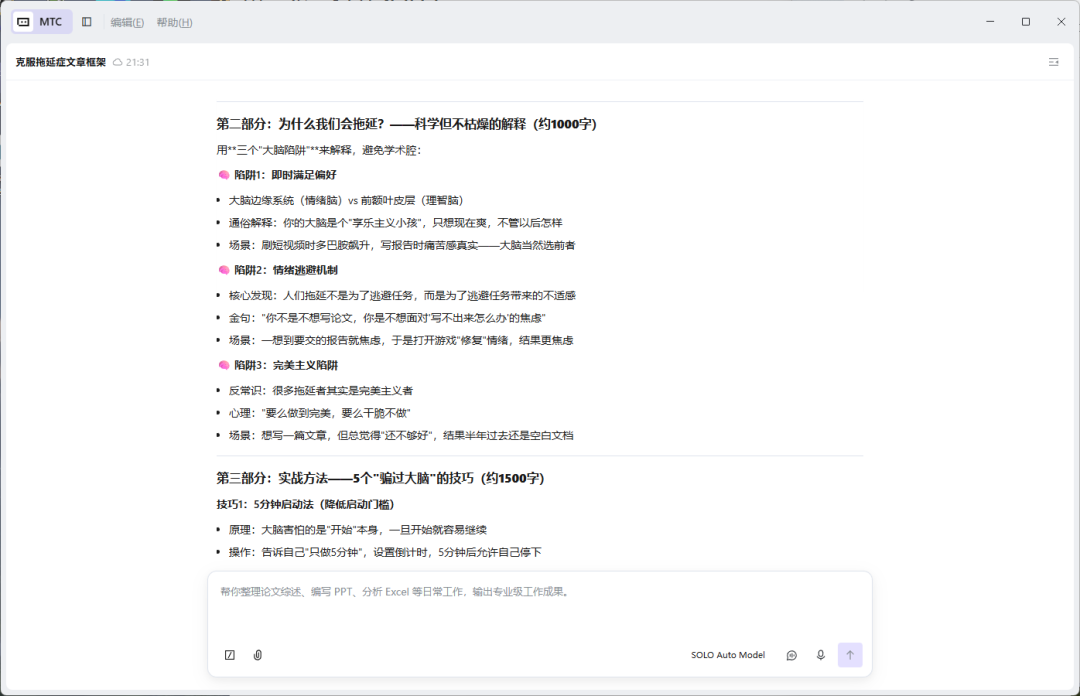Click the brain emoji beside 陷阱3
Viewport: 1080px width, 696px height.
pos(224,365)
